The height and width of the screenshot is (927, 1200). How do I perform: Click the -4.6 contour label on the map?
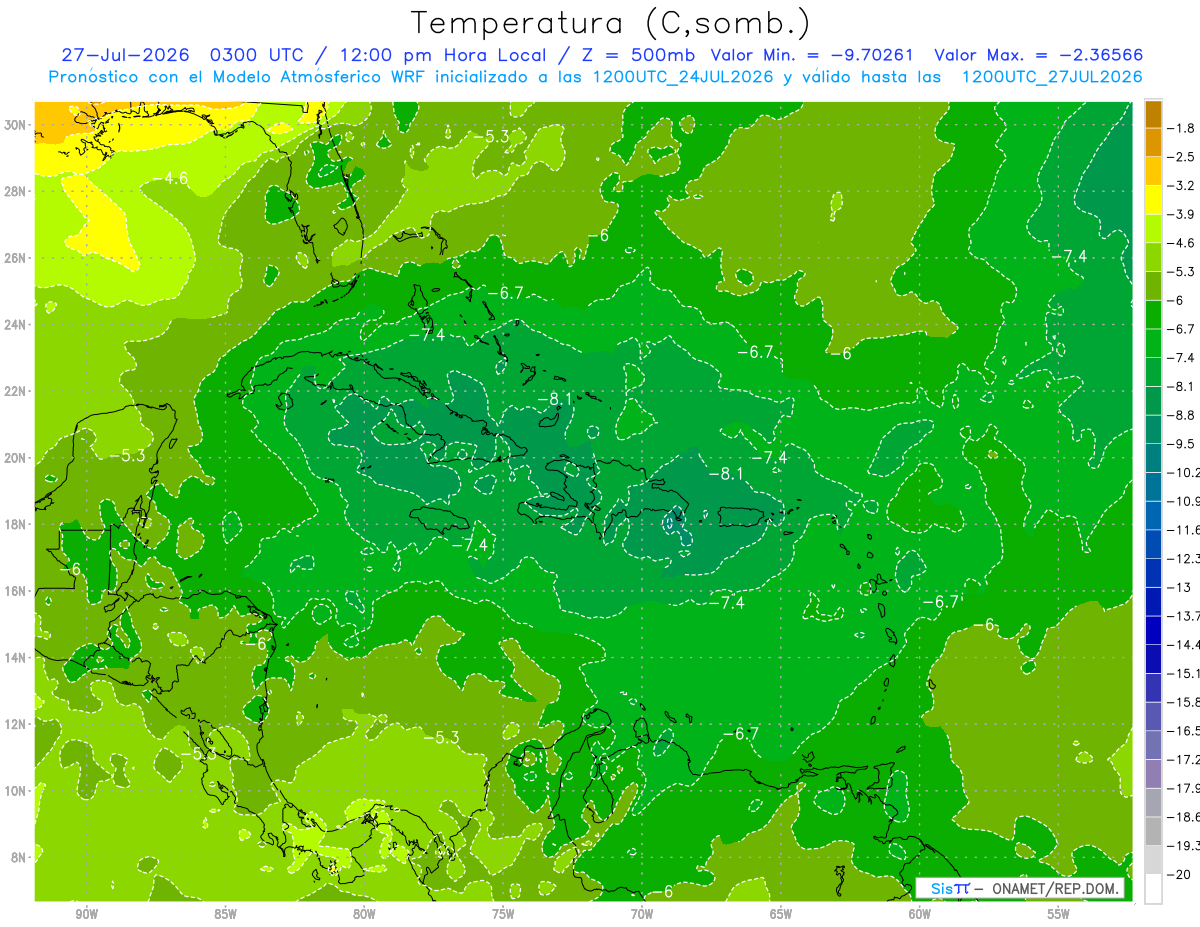pos(170,178)
